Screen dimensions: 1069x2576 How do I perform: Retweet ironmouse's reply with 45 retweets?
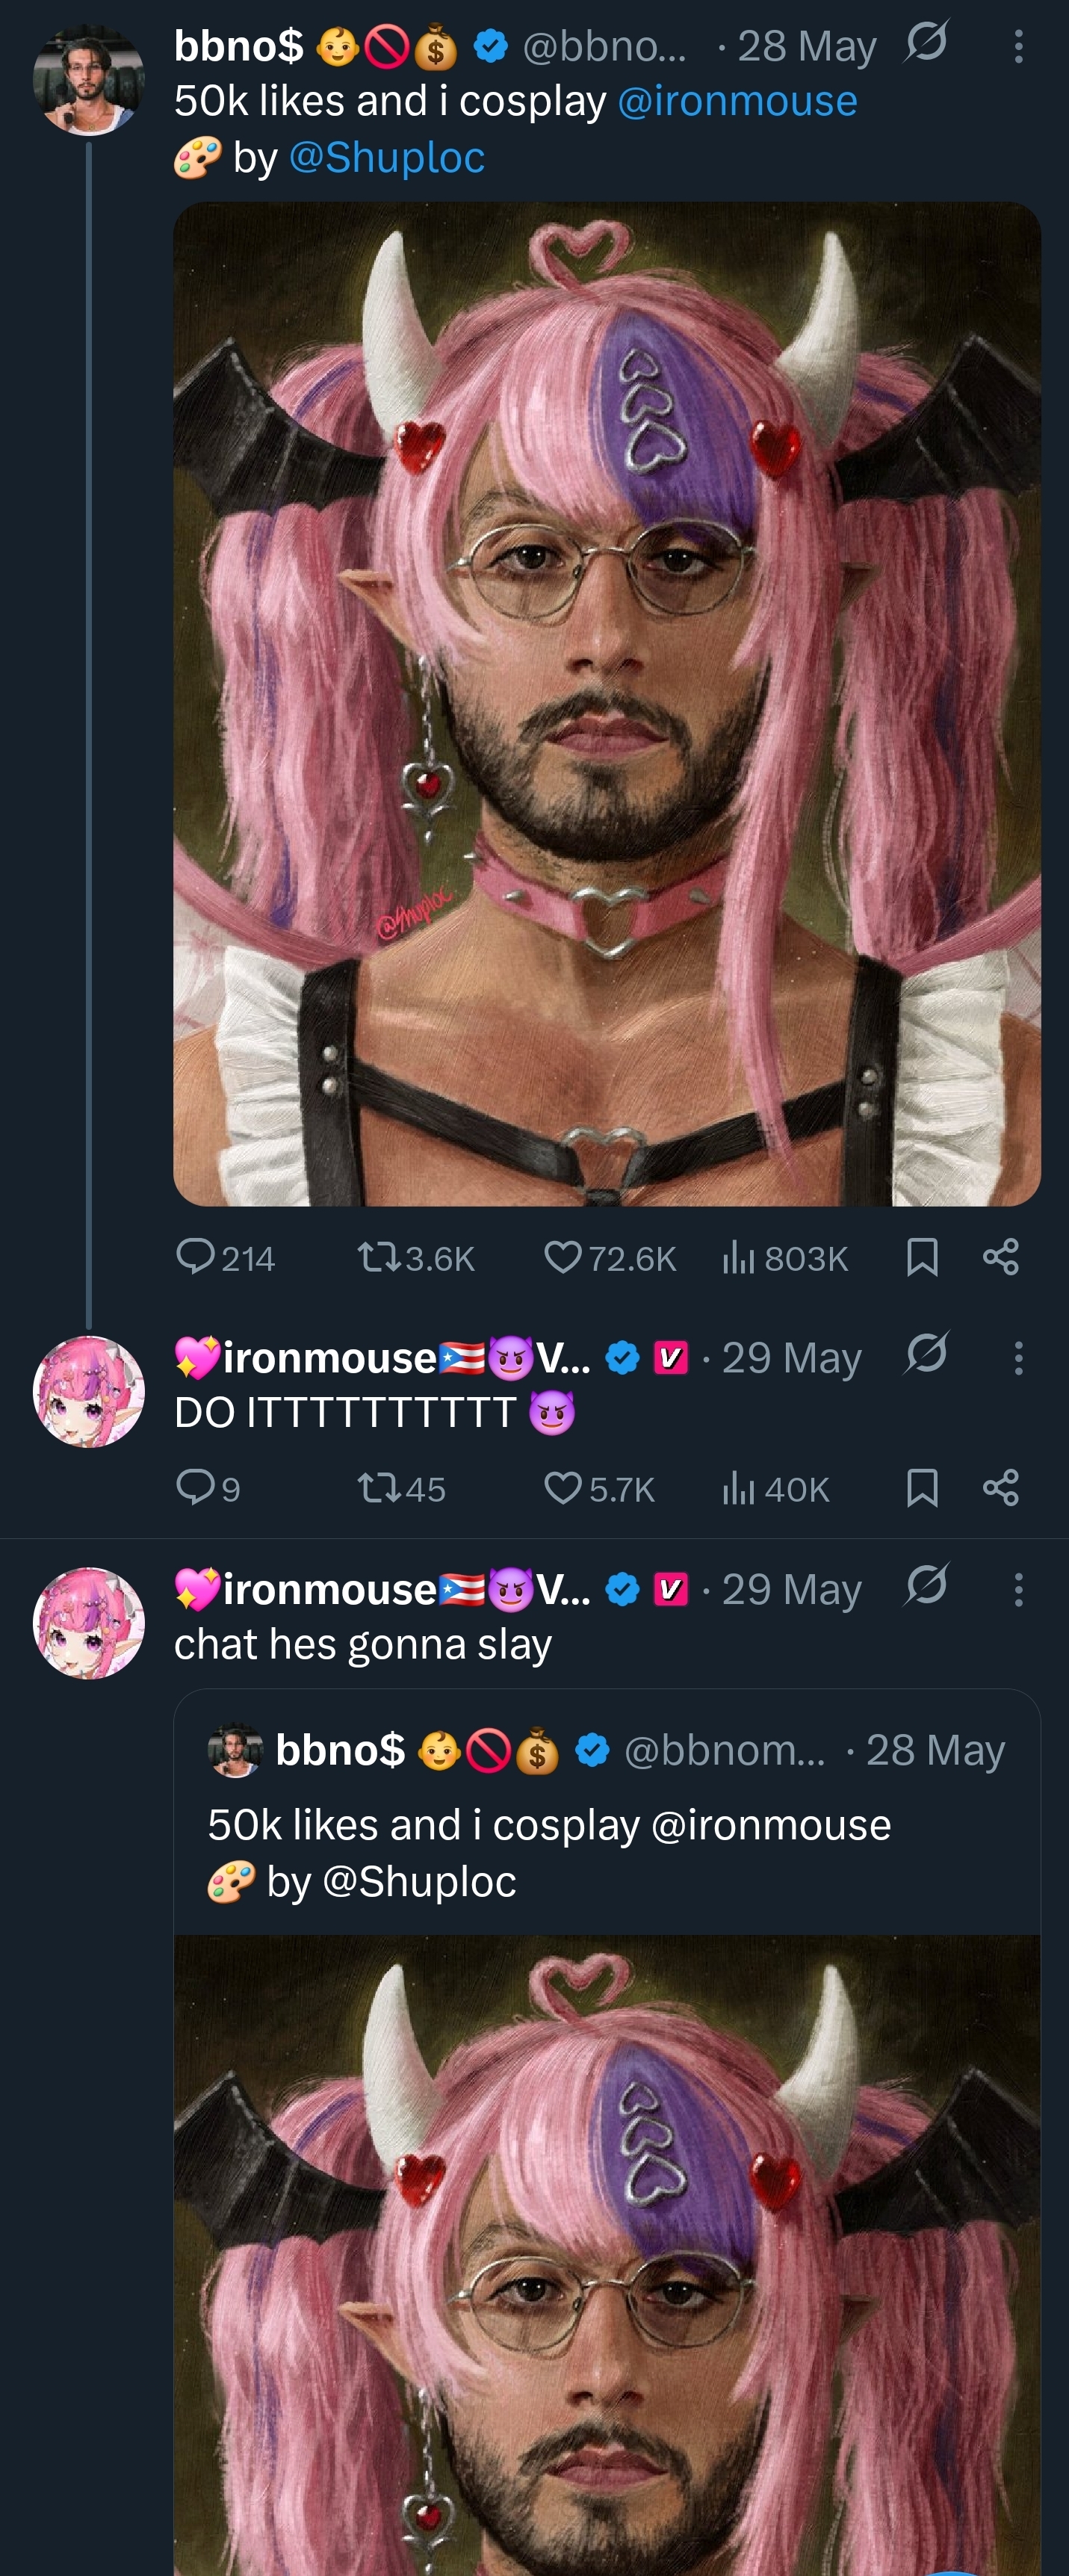[x=379, y=1488]
